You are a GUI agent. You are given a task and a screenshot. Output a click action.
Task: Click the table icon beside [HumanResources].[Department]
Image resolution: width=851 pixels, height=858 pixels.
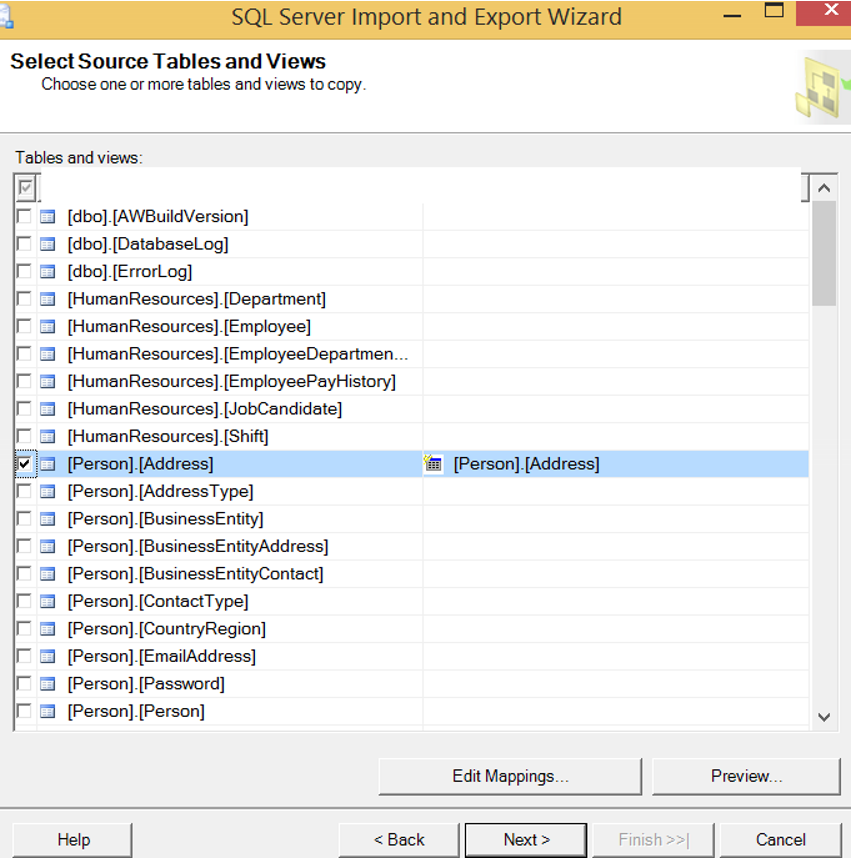point(48,299)
